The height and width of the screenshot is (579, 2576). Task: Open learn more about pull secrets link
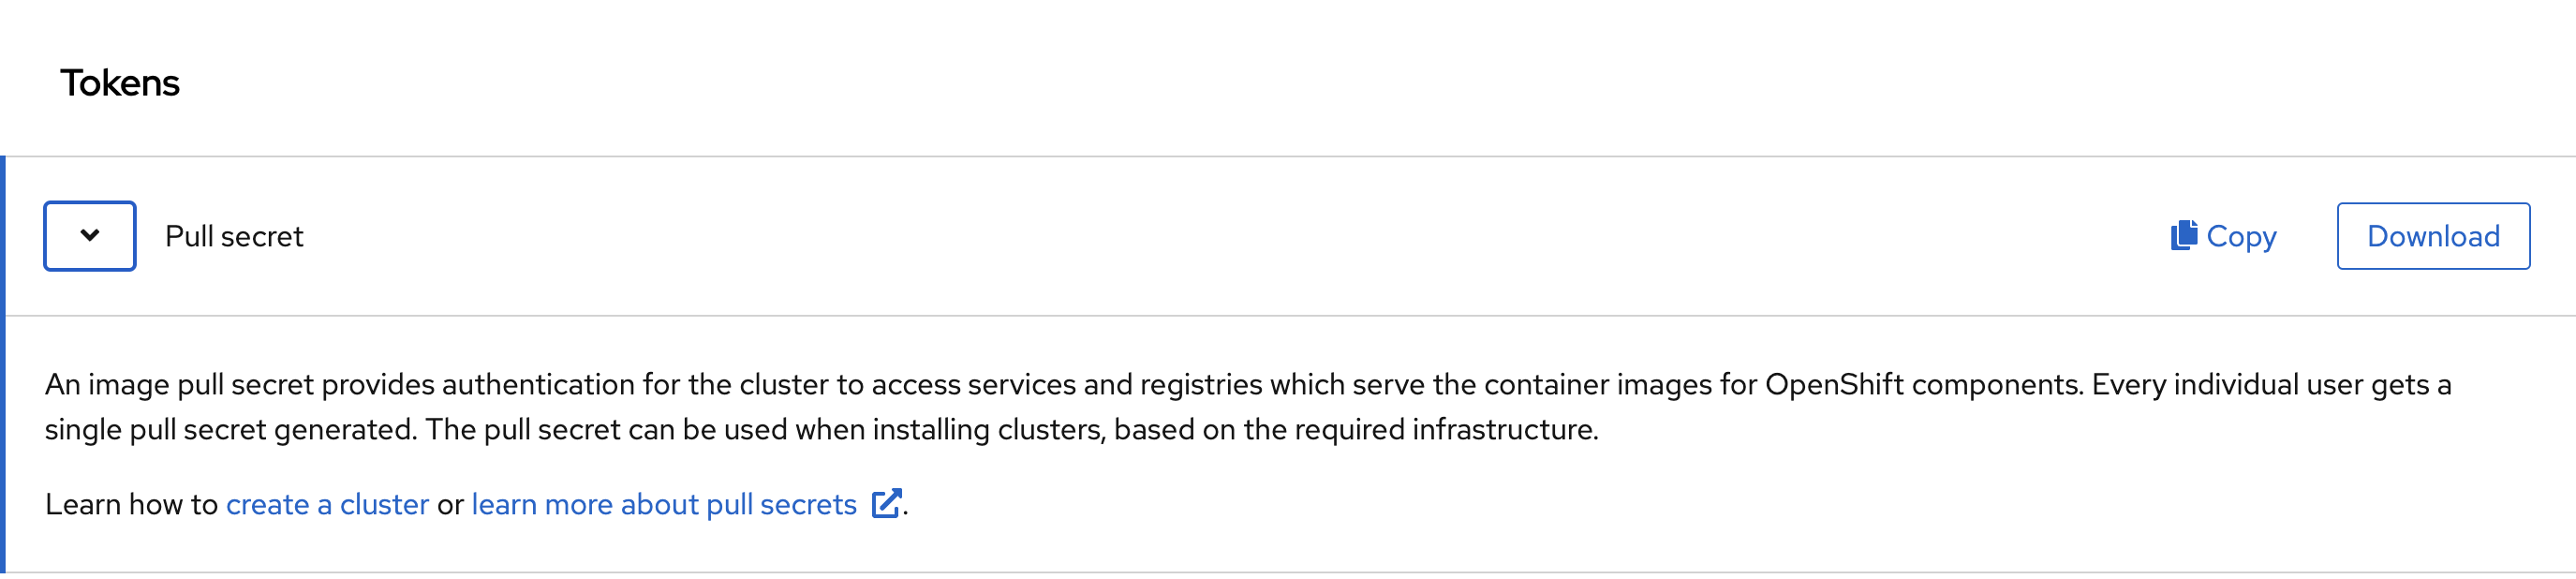[664, 504]
